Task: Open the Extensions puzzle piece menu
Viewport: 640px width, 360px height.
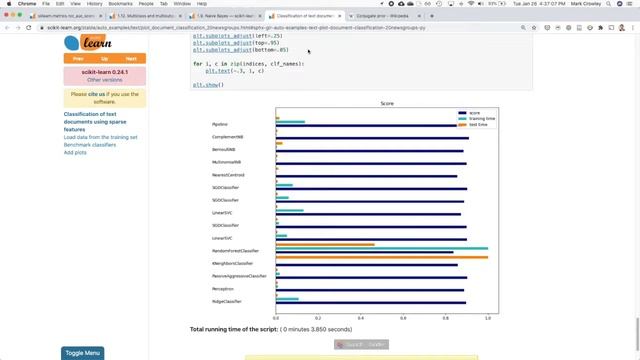Action: (600, 28)
